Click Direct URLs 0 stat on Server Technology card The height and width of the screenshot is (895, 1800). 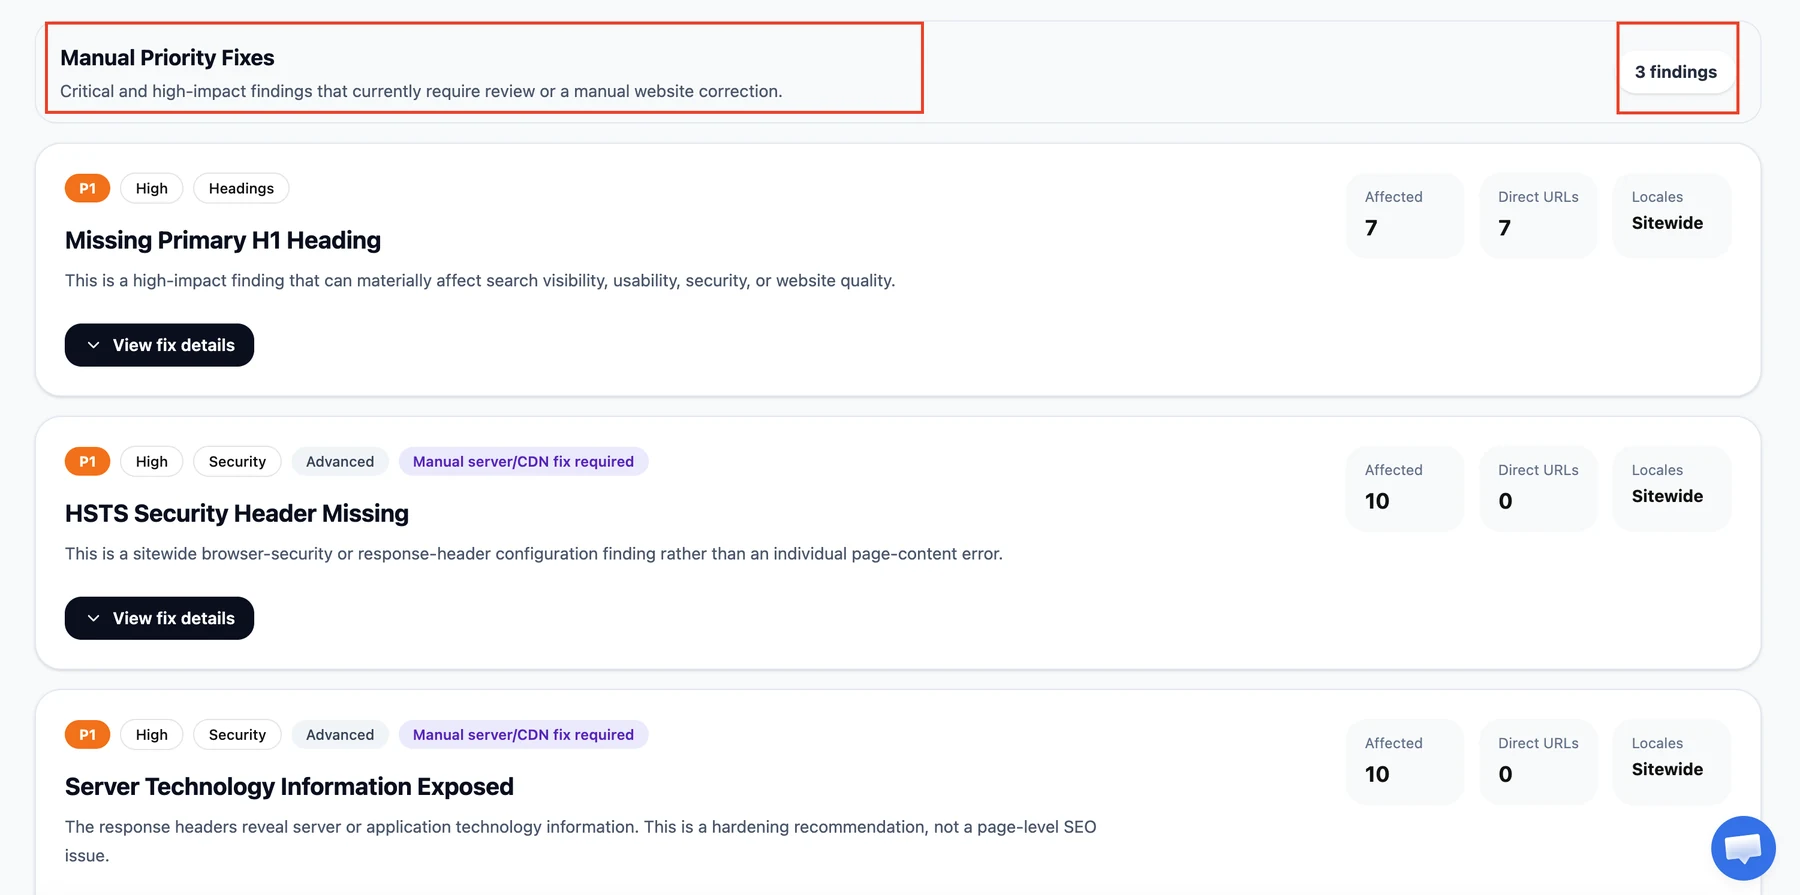tap(1538, 761)
